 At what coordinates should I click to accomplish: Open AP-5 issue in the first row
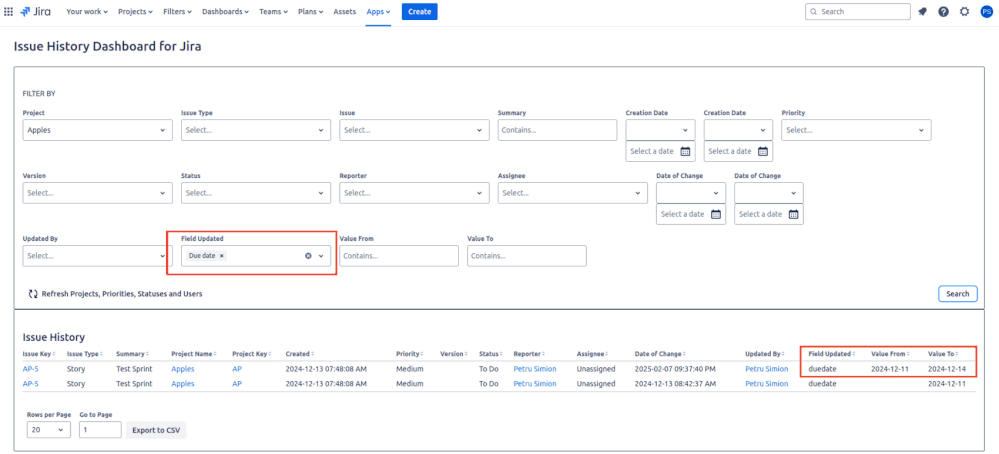click(31, 368)
